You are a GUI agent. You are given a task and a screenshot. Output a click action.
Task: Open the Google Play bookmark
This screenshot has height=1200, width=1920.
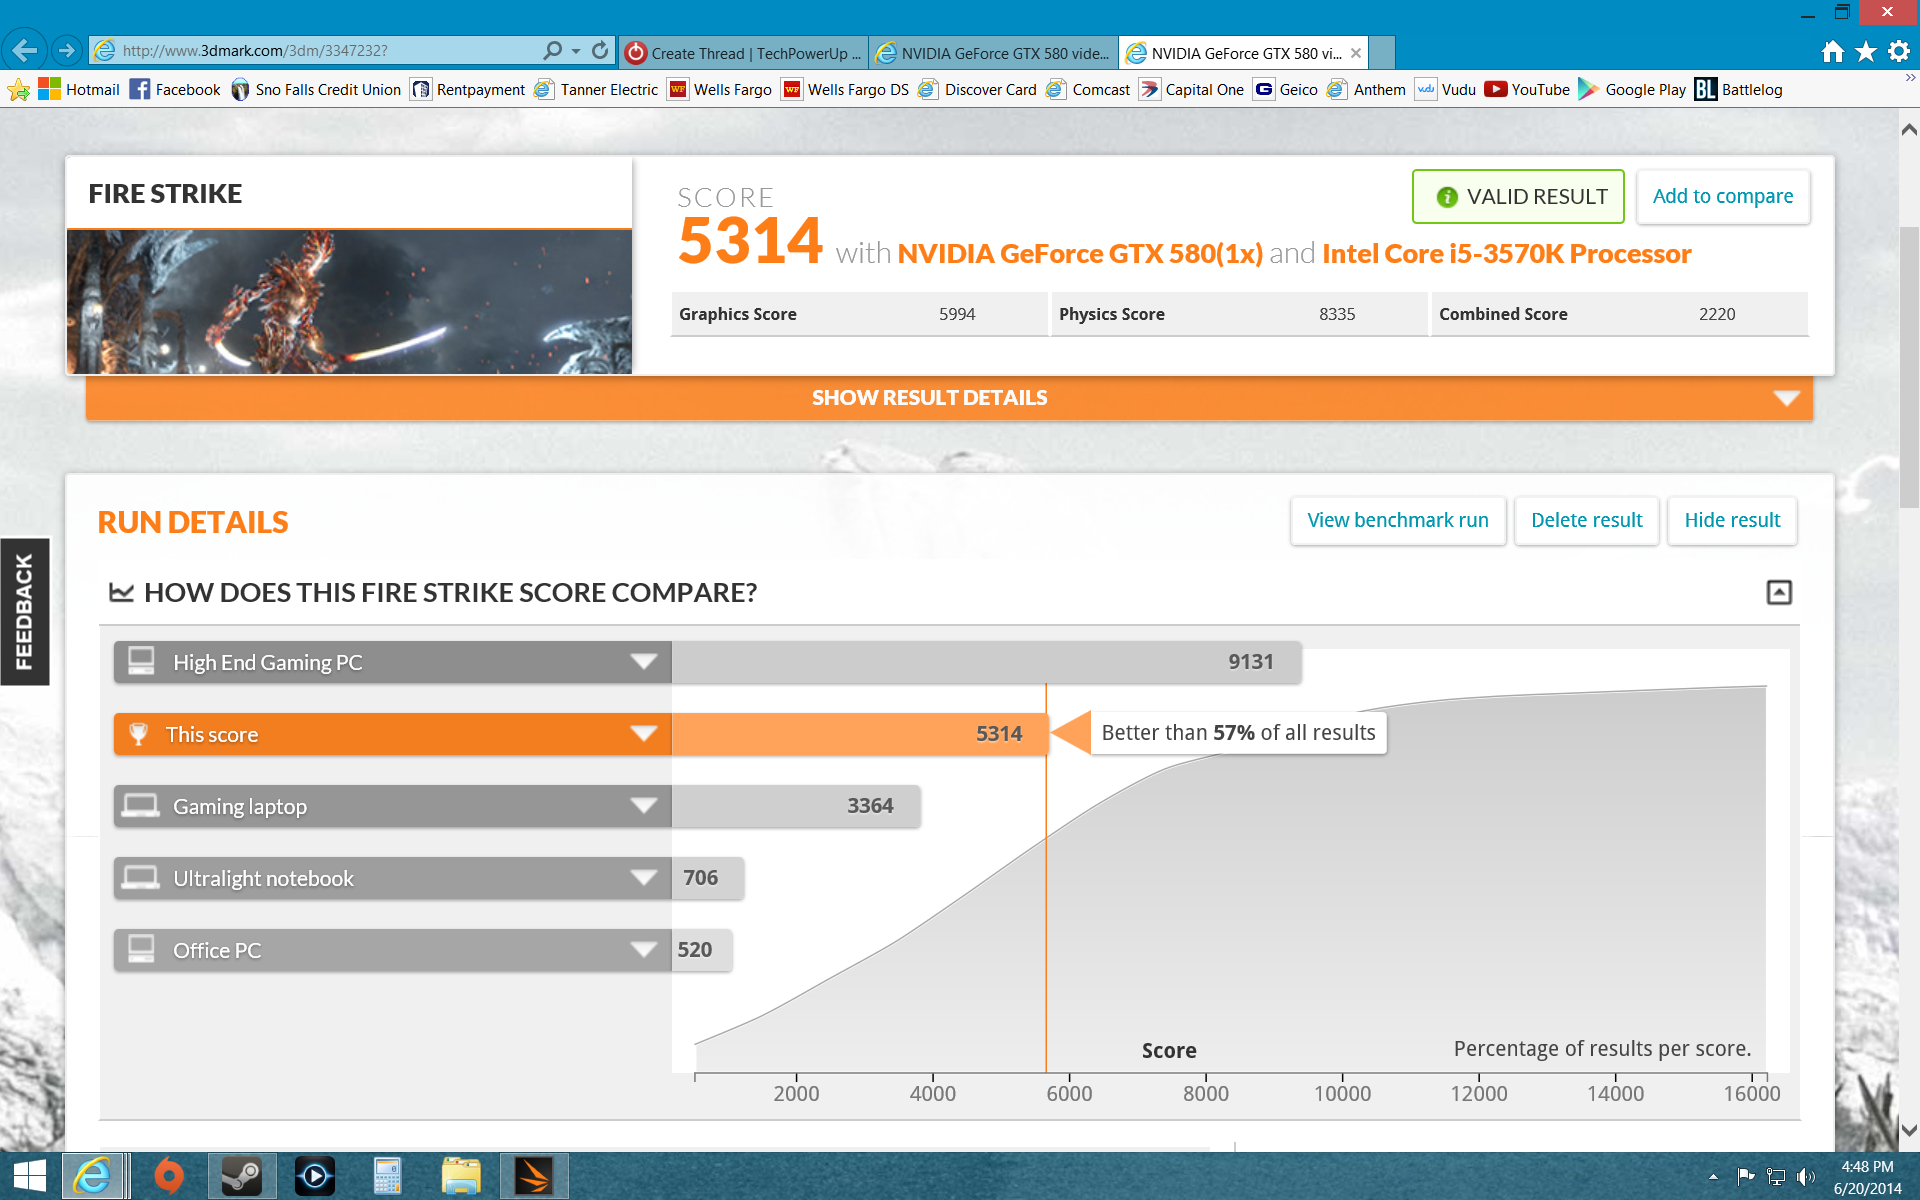click(1632, 90)
